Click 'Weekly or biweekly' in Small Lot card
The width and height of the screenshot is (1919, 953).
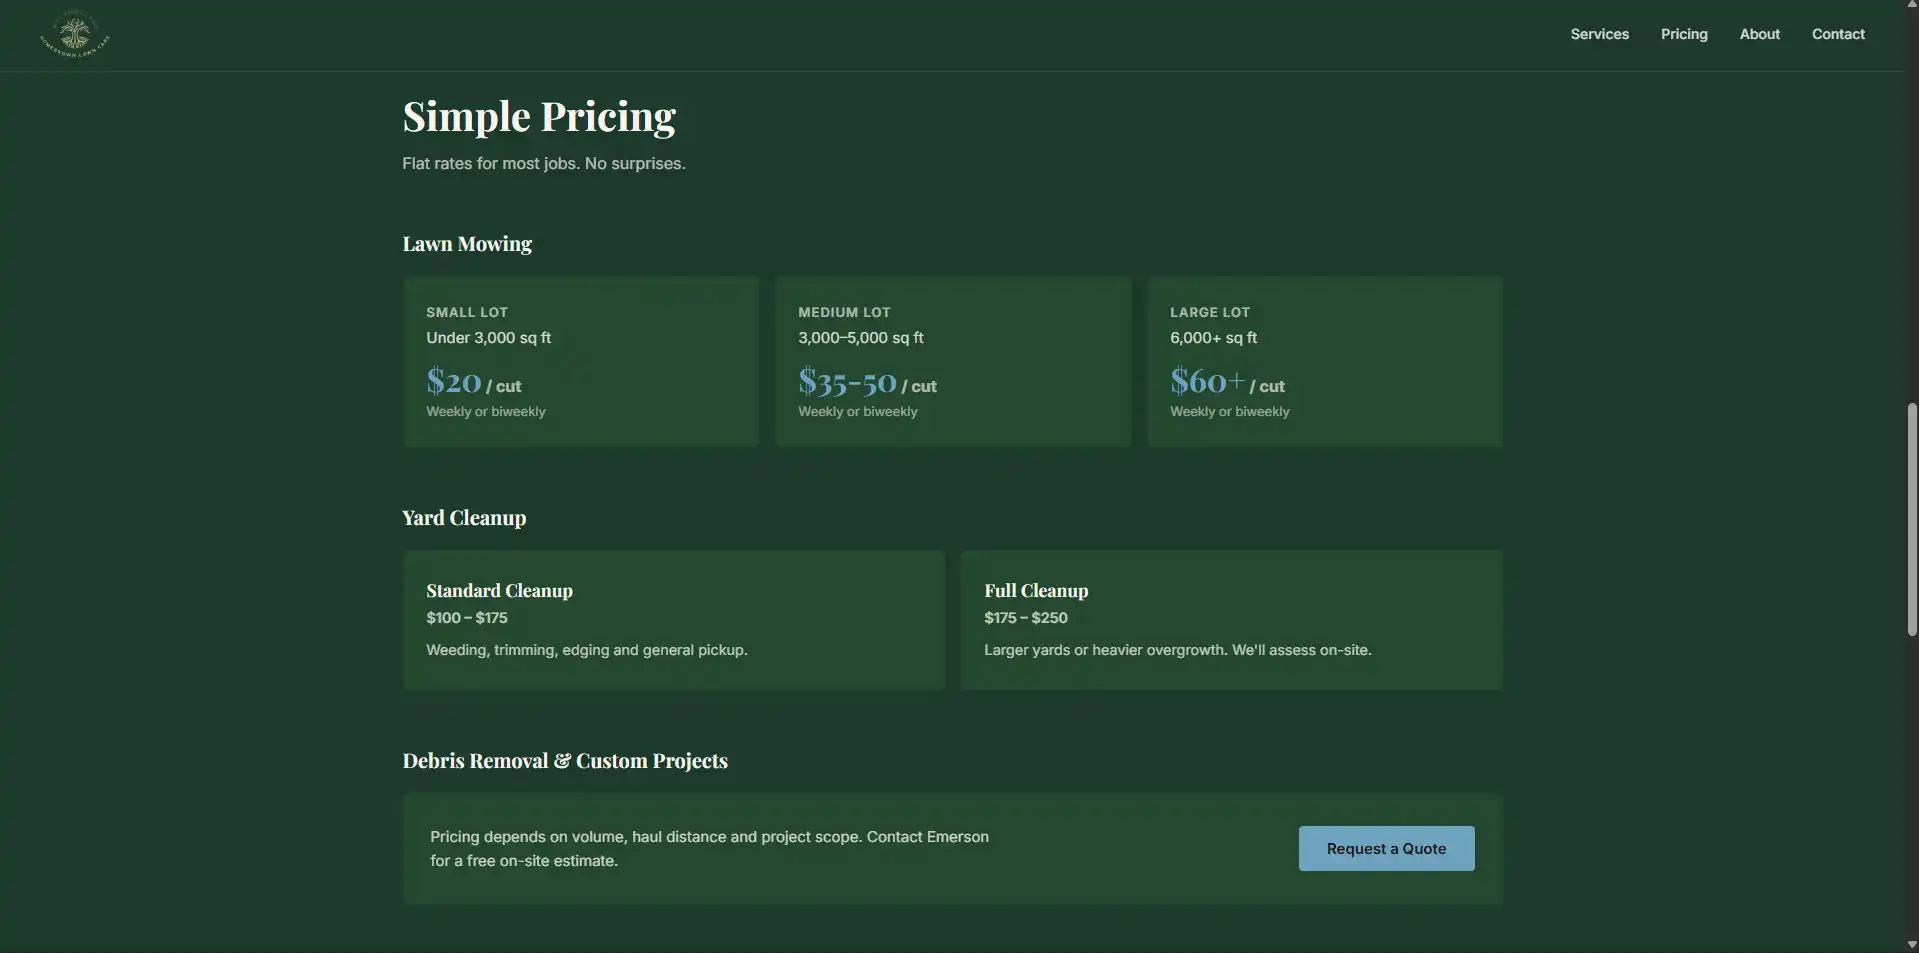coord(486,411)
